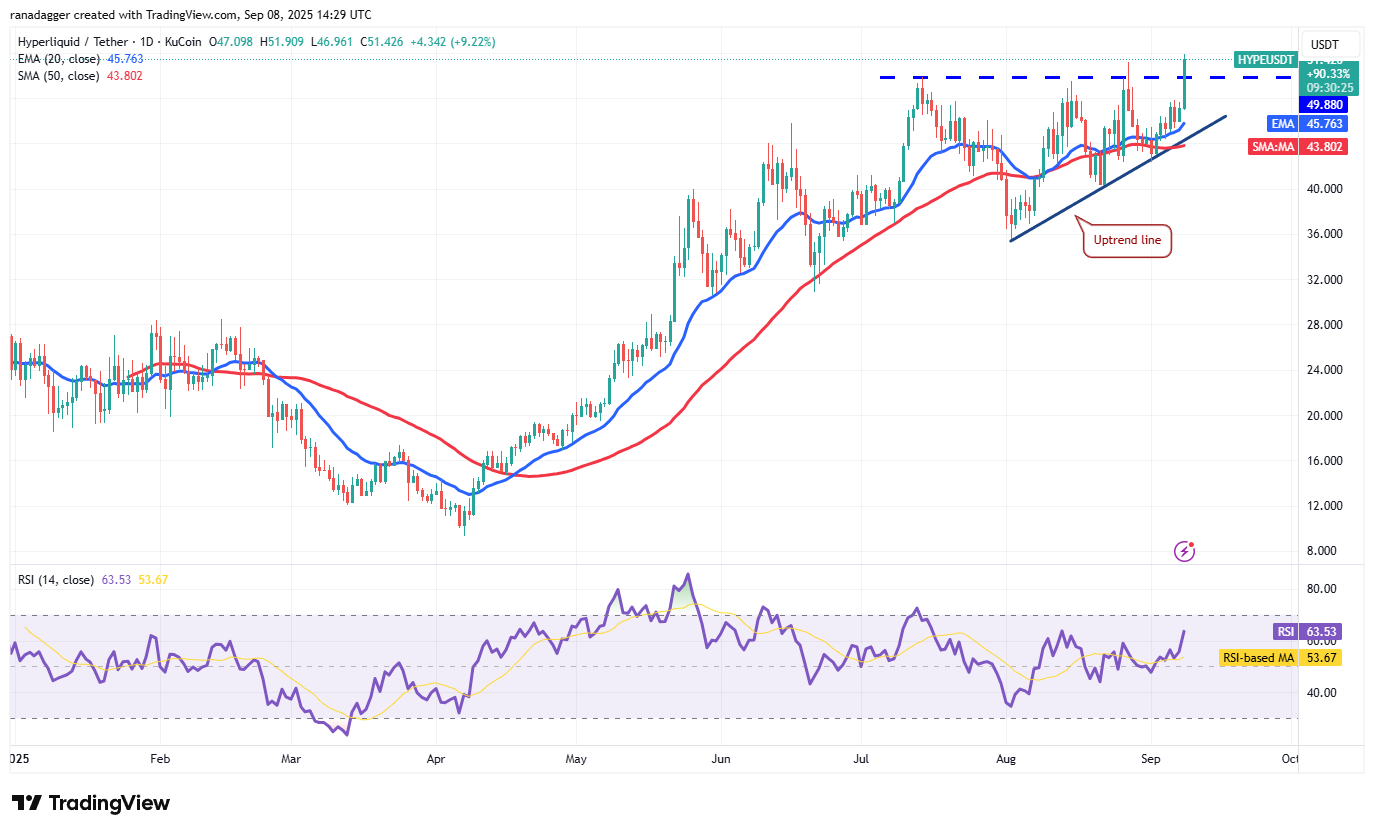
Task: Select the SMA (50, close) indicator label
Action: tap(60, 74)
